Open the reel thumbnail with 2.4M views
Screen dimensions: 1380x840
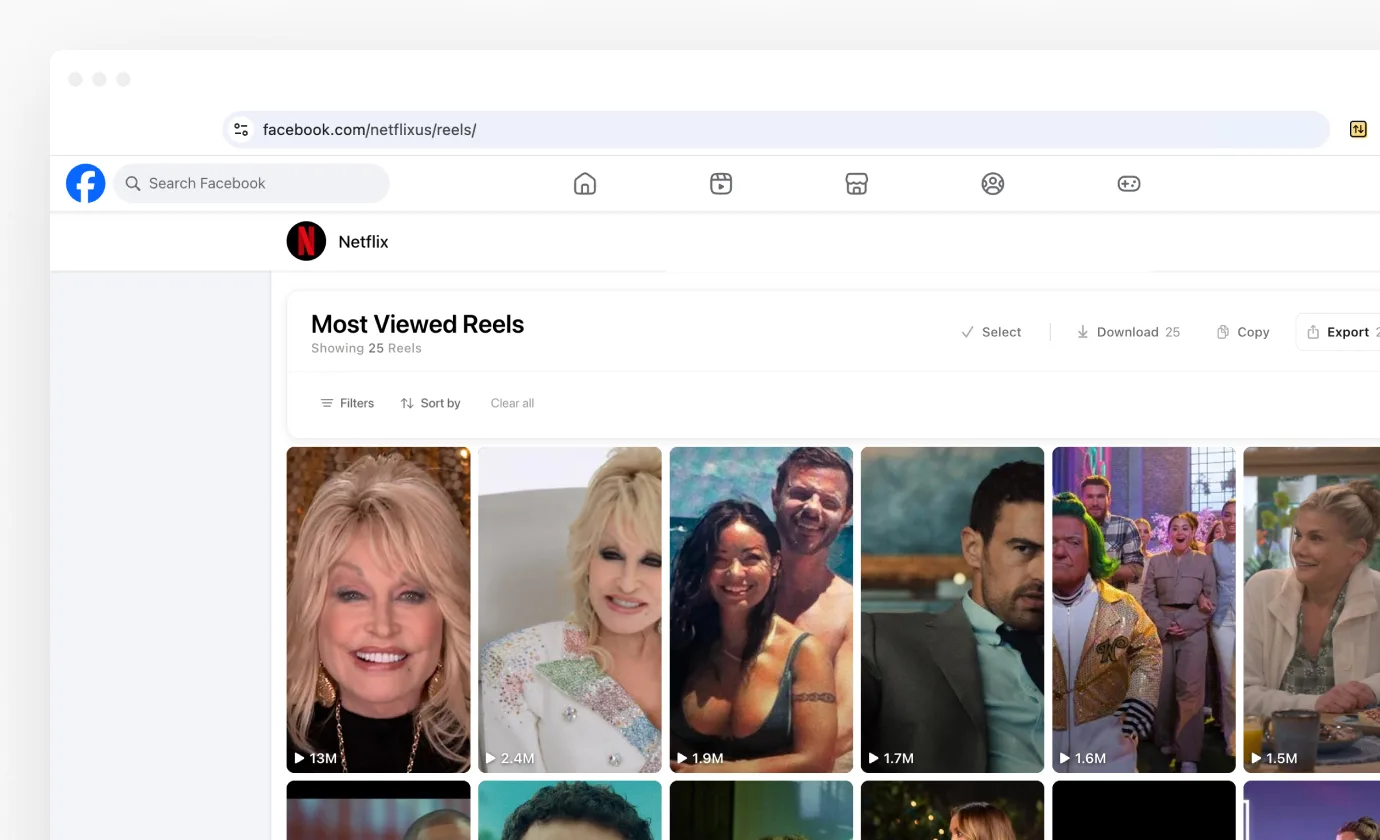coord(570,610)
